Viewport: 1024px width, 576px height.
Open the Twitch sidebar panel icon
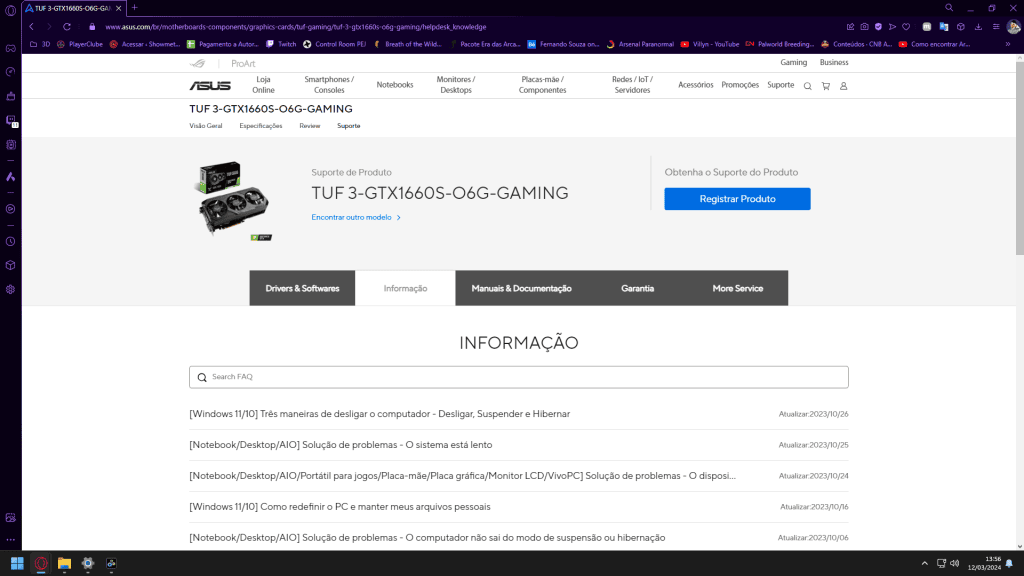tap(10, 120)
